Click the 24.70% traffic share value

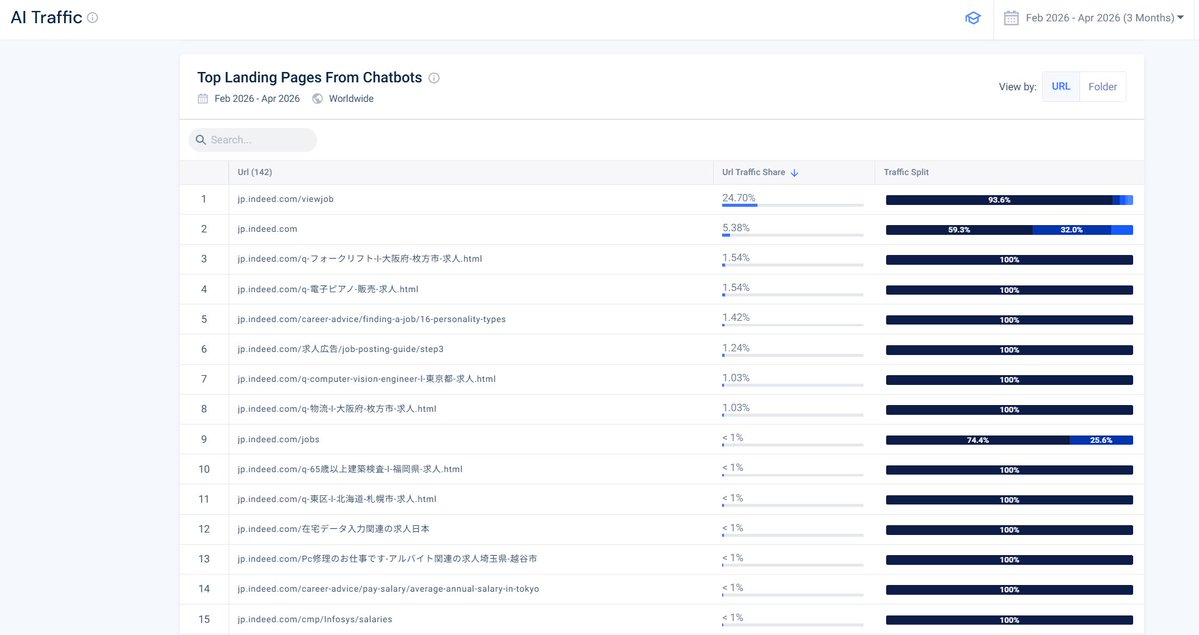point(739,198)
